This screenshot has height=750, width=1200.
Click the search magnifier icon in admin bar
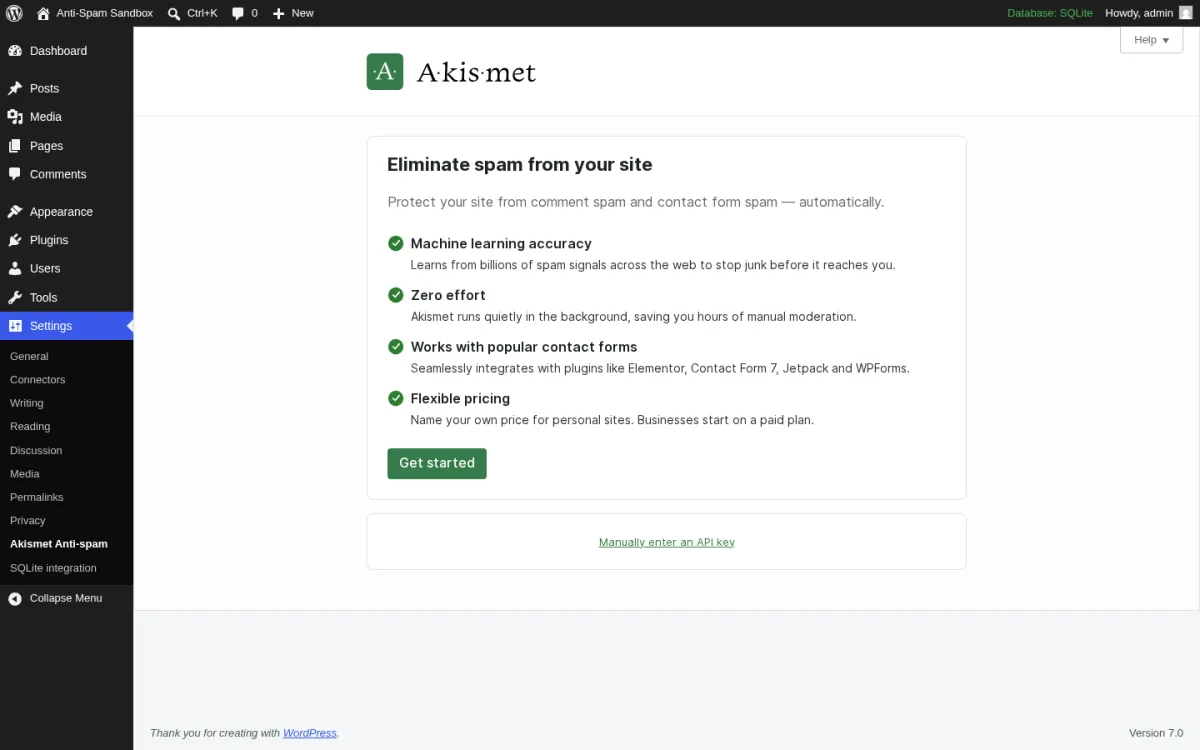coord(174,13)
